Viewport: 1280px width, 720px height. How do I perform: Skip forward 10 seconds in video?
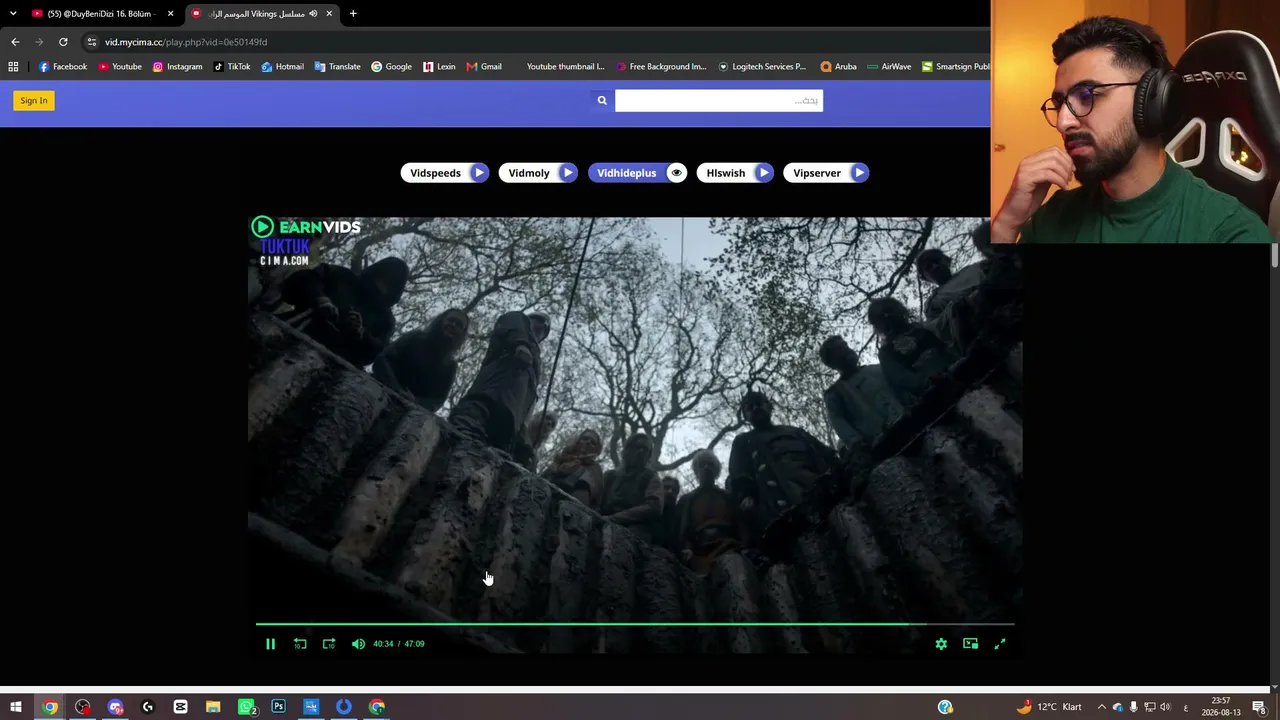329,644
